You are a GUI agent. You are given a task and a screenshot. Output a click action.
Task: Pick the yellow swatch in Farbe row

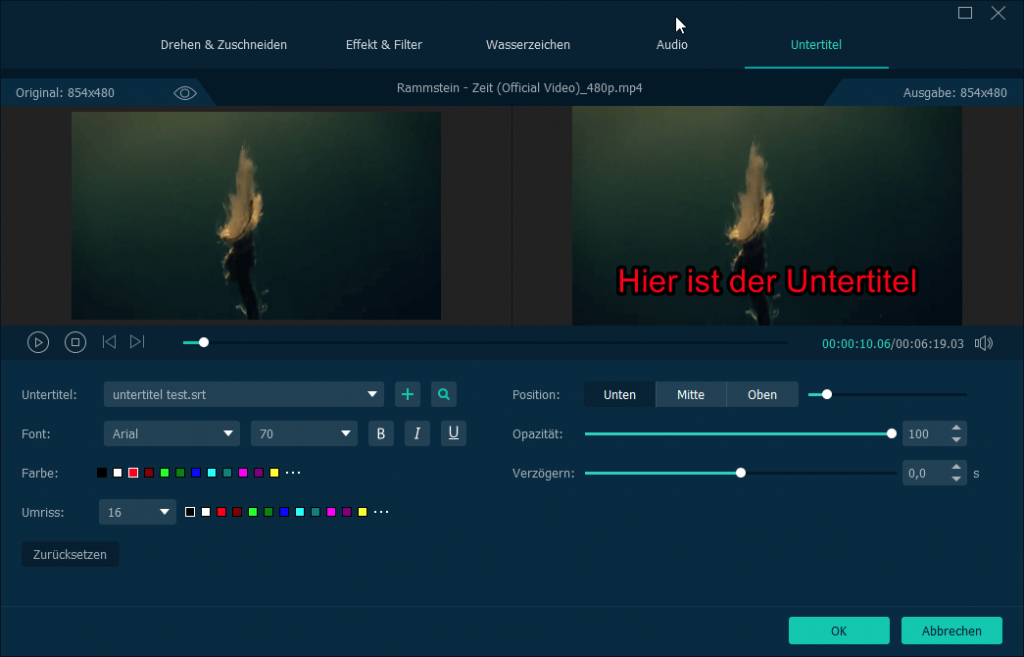pos(274,472)
